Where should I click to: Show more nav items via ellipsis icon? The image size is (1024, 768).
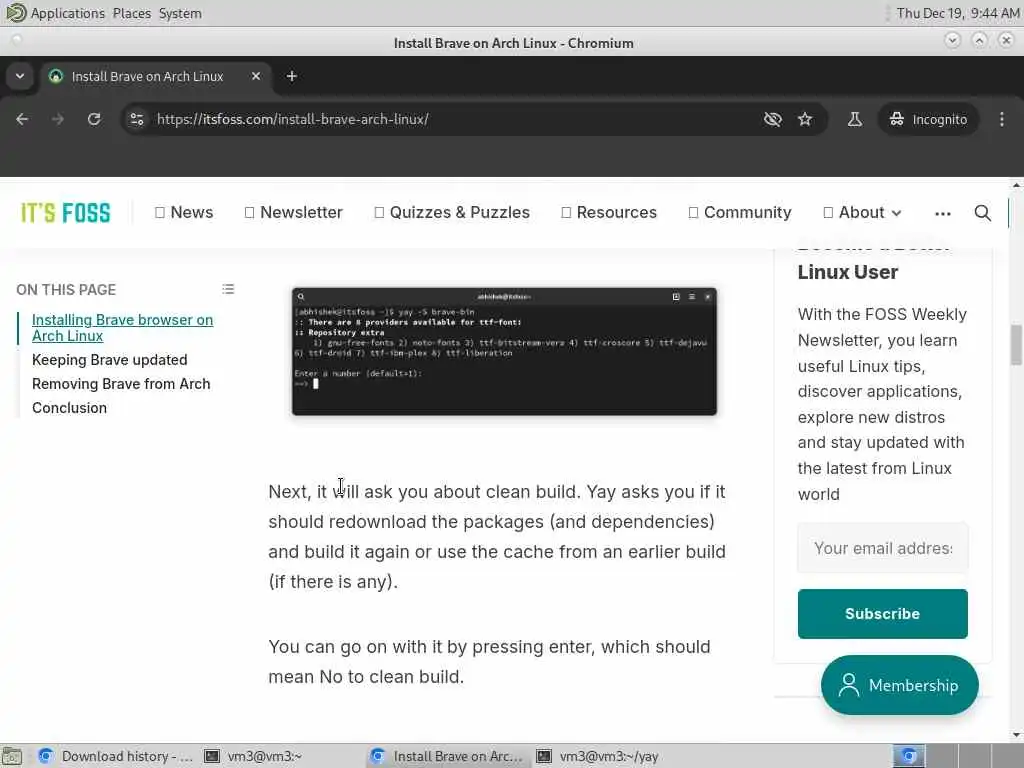point(942,214)
